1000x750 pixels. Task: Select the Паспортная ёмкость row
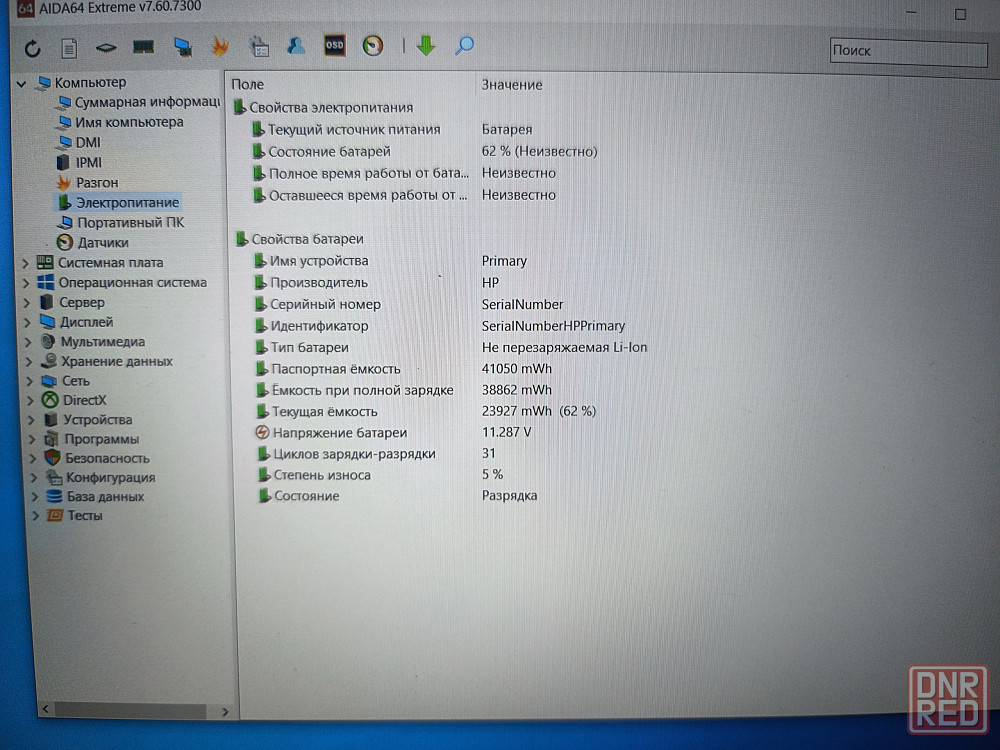click(404, 369)
